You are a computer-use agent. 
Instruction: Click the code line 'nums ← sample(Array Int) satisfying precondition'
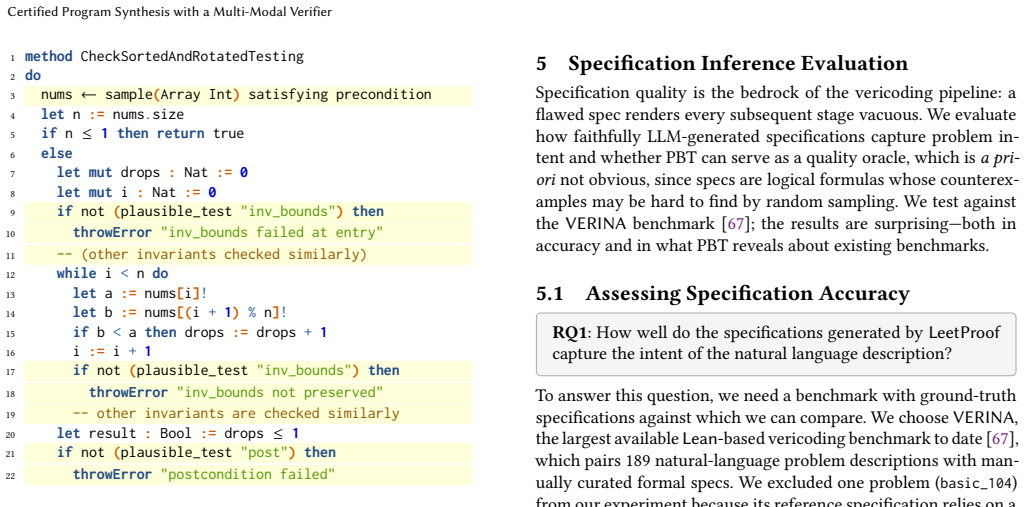[x=236, y=94]
